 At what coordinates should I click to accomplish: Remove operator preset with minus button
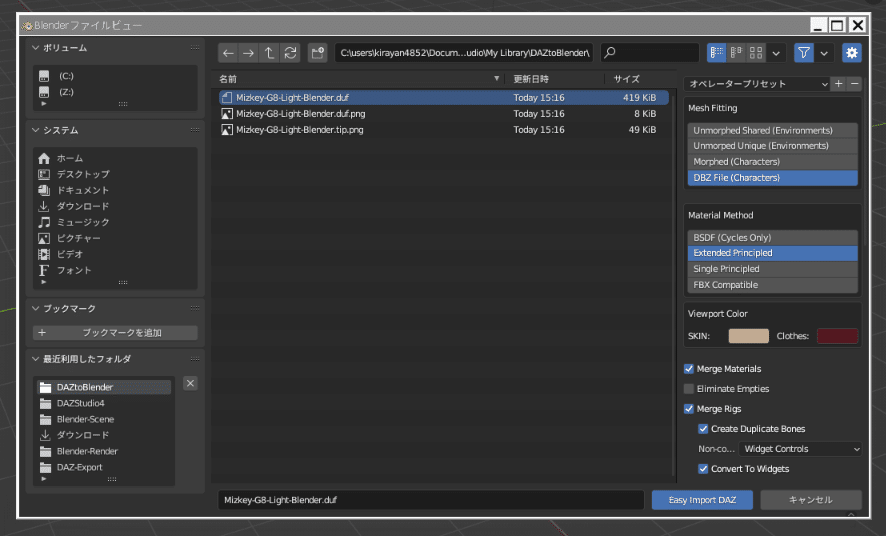pyautogui.click(x=854, y=84)
